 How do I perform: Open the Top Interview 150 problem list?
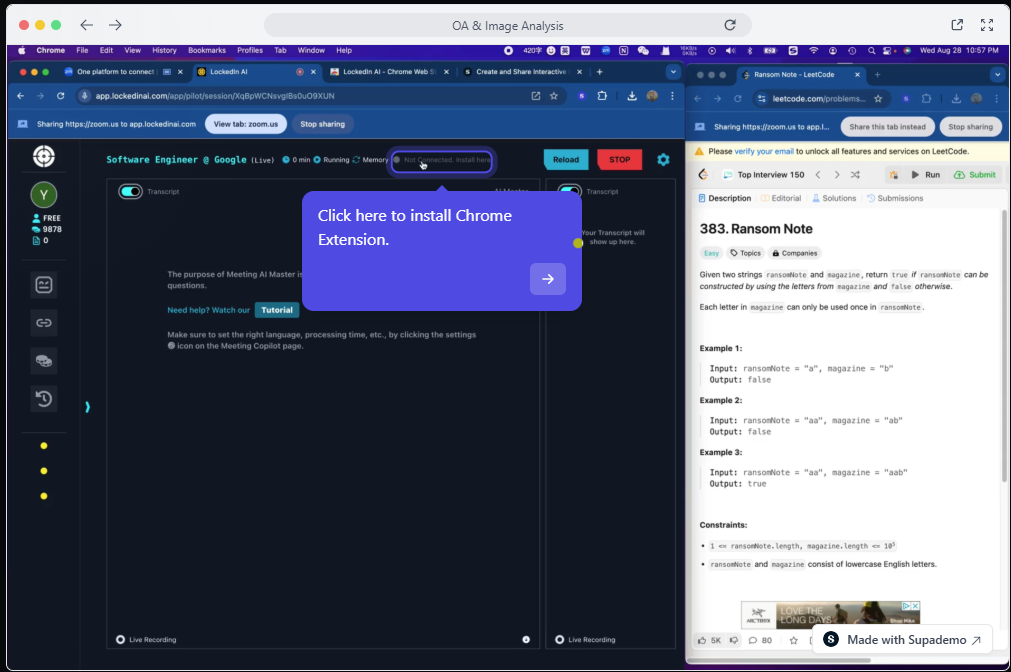(x=765, y=175)
